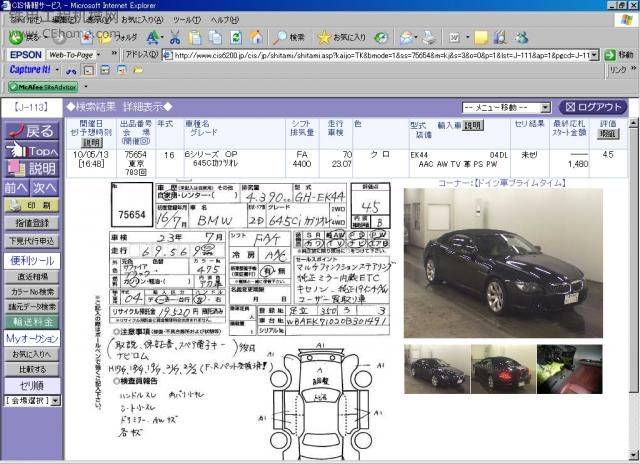Image resolution: width=640 pixels, height=464 pixels.
Task: Click the セリ順 sidebar button
Action: (x=32, y=386)
